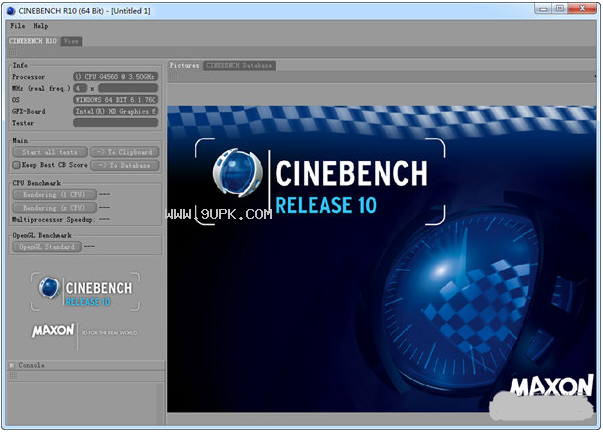Image resolution: width=603 pixels, height=433 pixels.
Task: Click the grip icon under CINEBENCH R10 tab
Action: coord(13,52)
